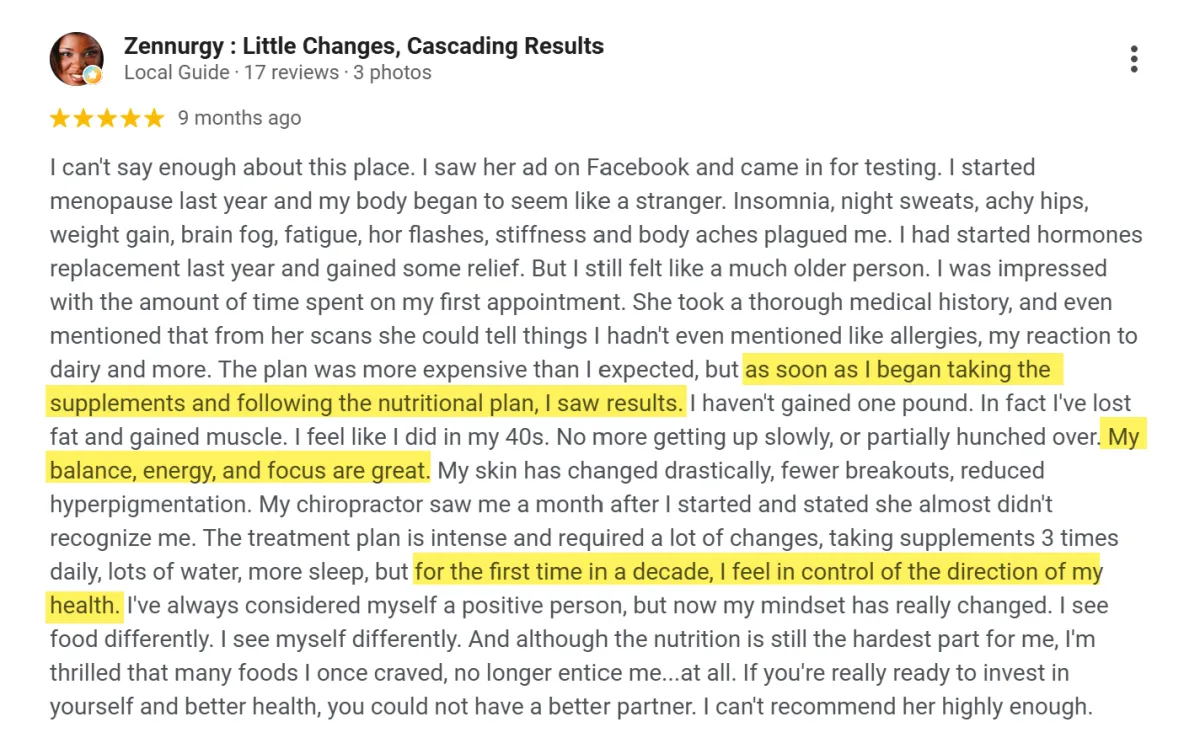Click the second gold rating star
Screen dimensions: 1200x738
coord(83,118)
